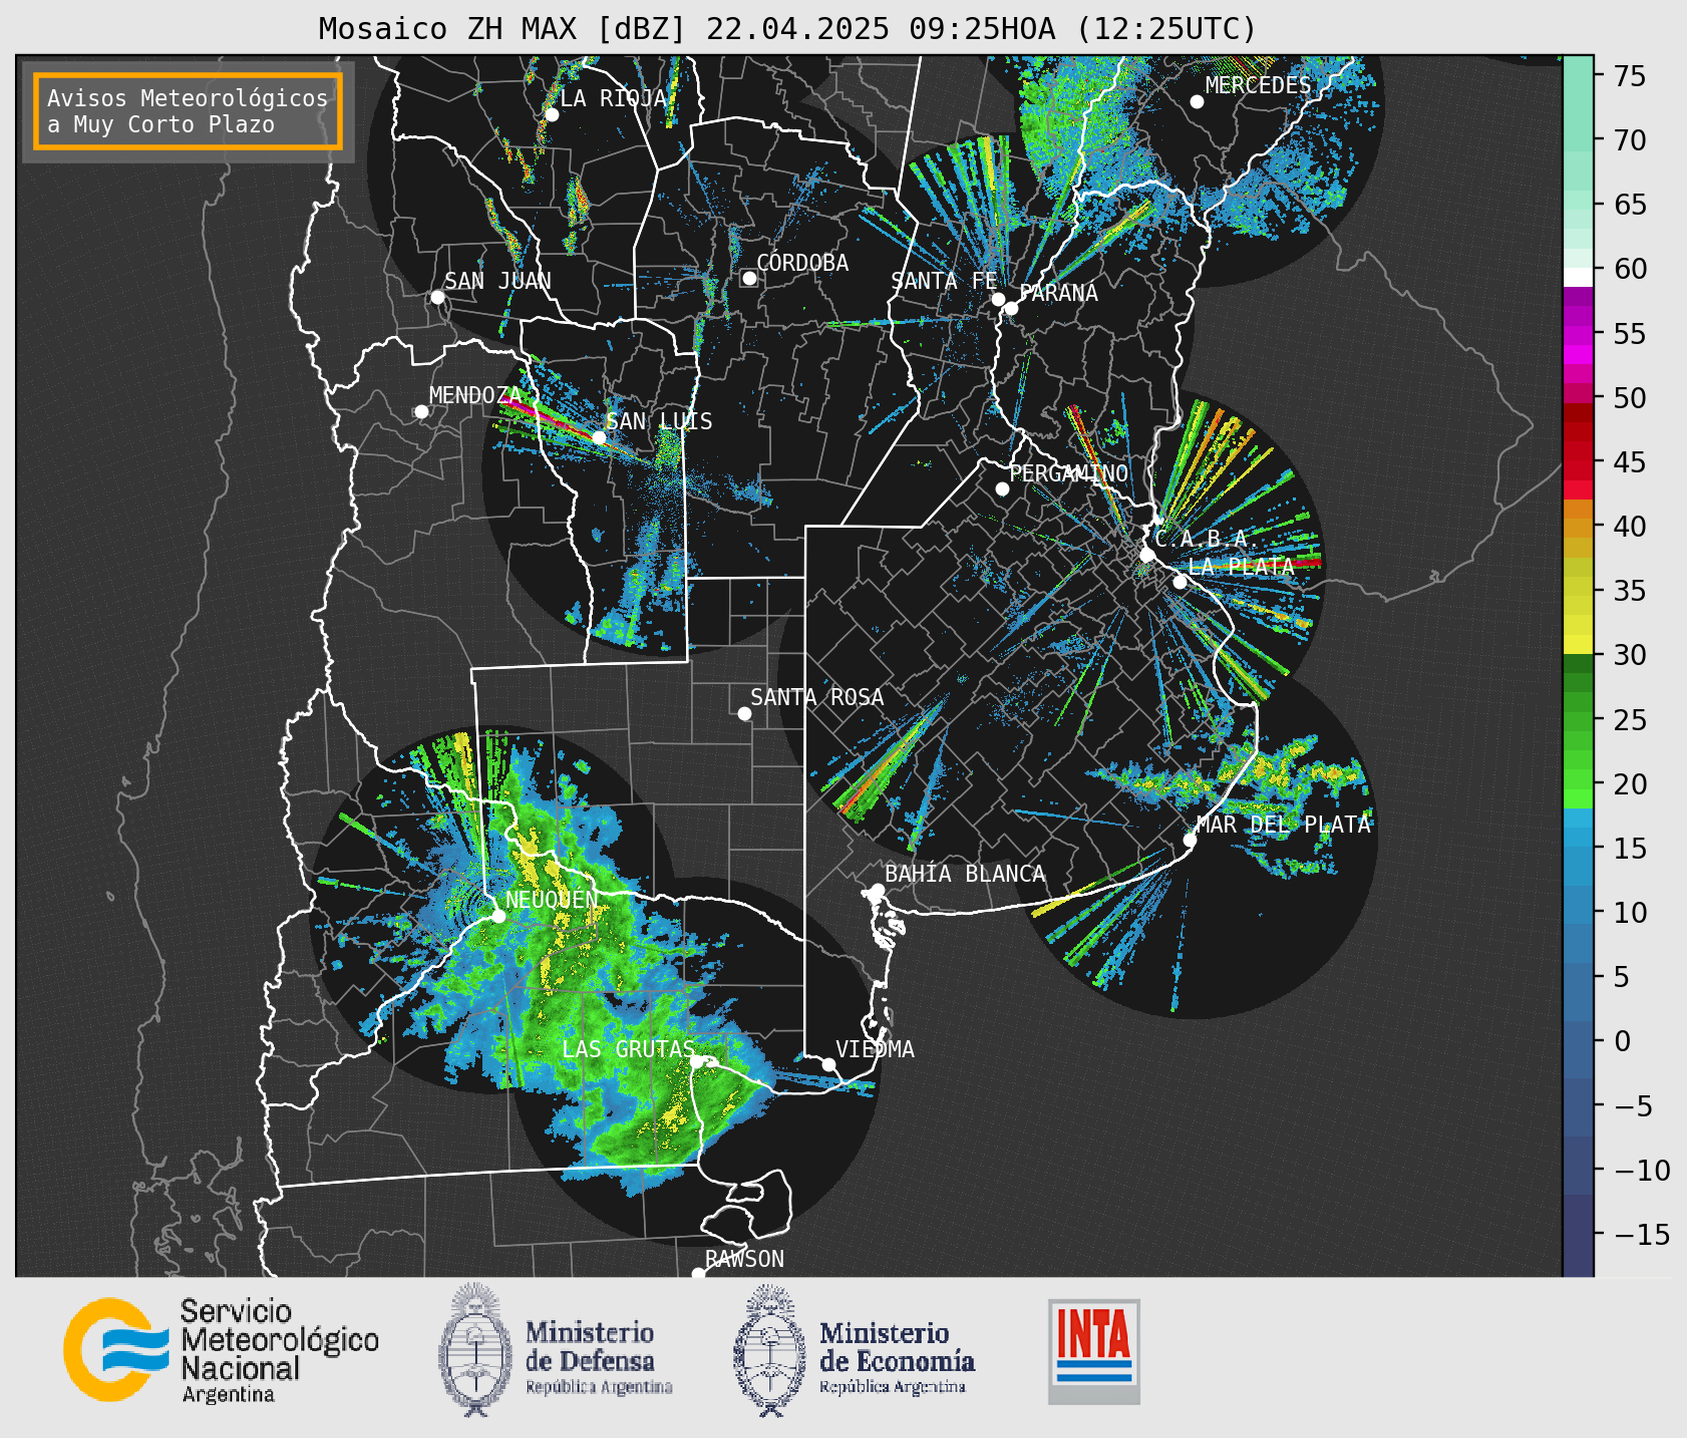Click the Ministerio de Defensa text
This screenshot has width=1687, height=1438.
click(x=599, y=1357)
